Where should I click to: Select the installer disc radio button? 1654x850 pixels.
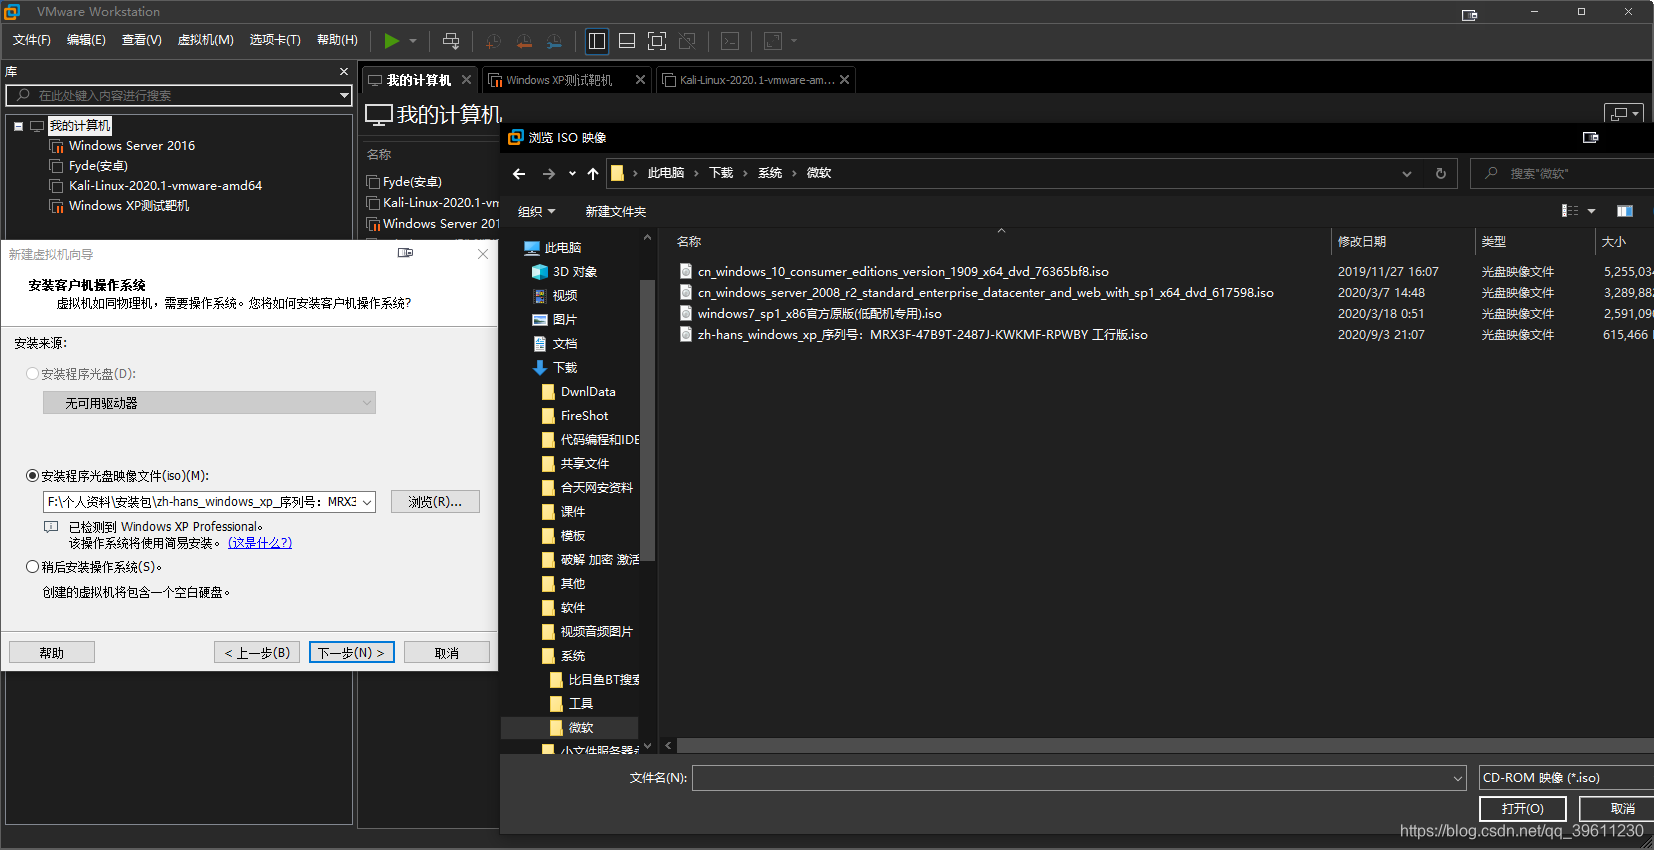[x=33, y=374]
